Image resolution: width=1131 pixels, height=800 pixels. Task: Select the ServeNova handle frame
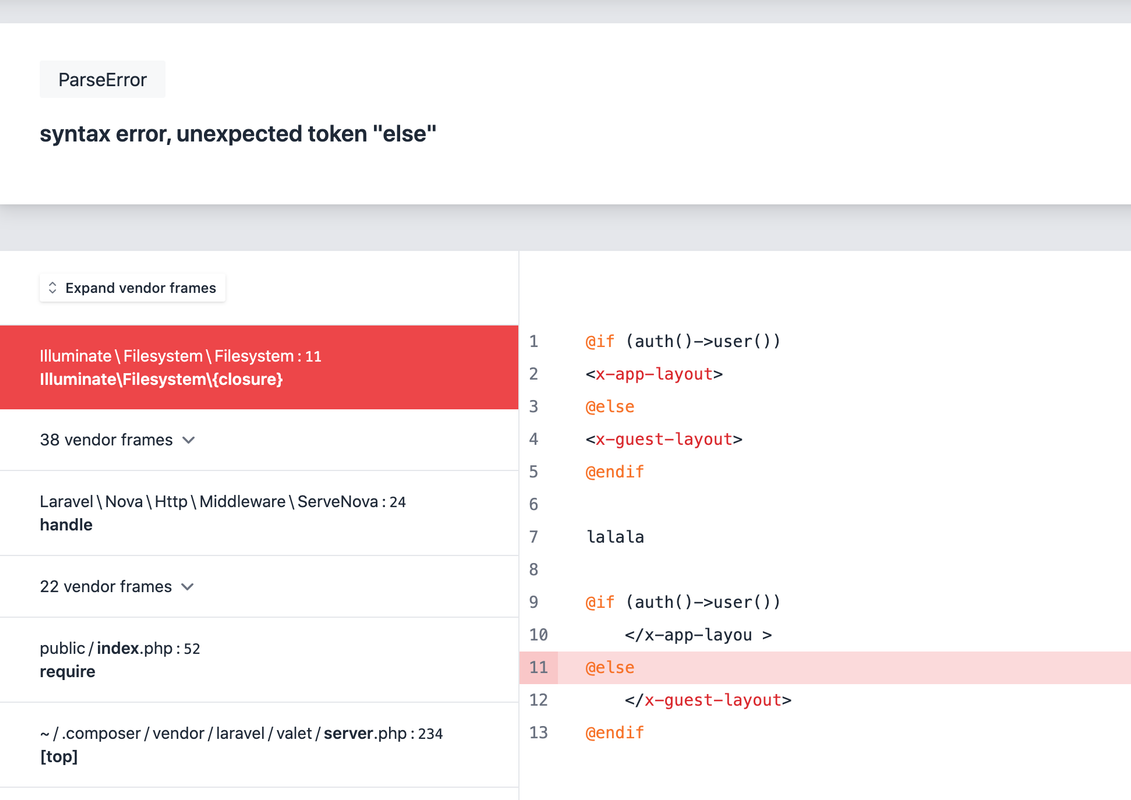click(259, 513)
